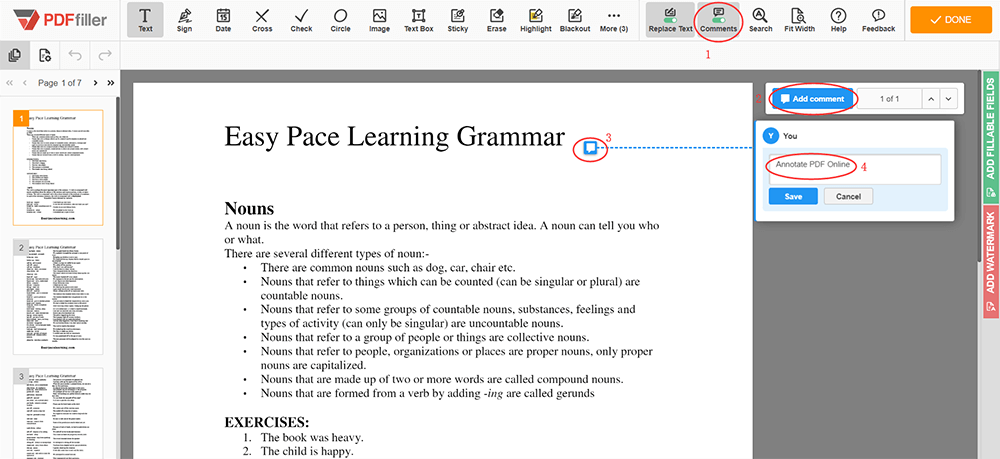Select the Sign tool
The width and height of the screenshot is (1000, 459).
click(x=184, y=20)
